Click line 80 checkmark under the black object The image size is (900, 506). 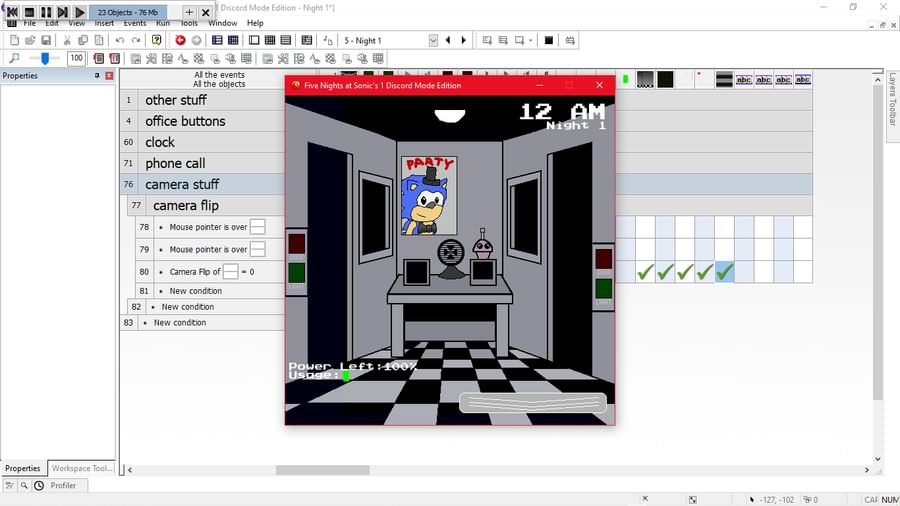(665, 272)
